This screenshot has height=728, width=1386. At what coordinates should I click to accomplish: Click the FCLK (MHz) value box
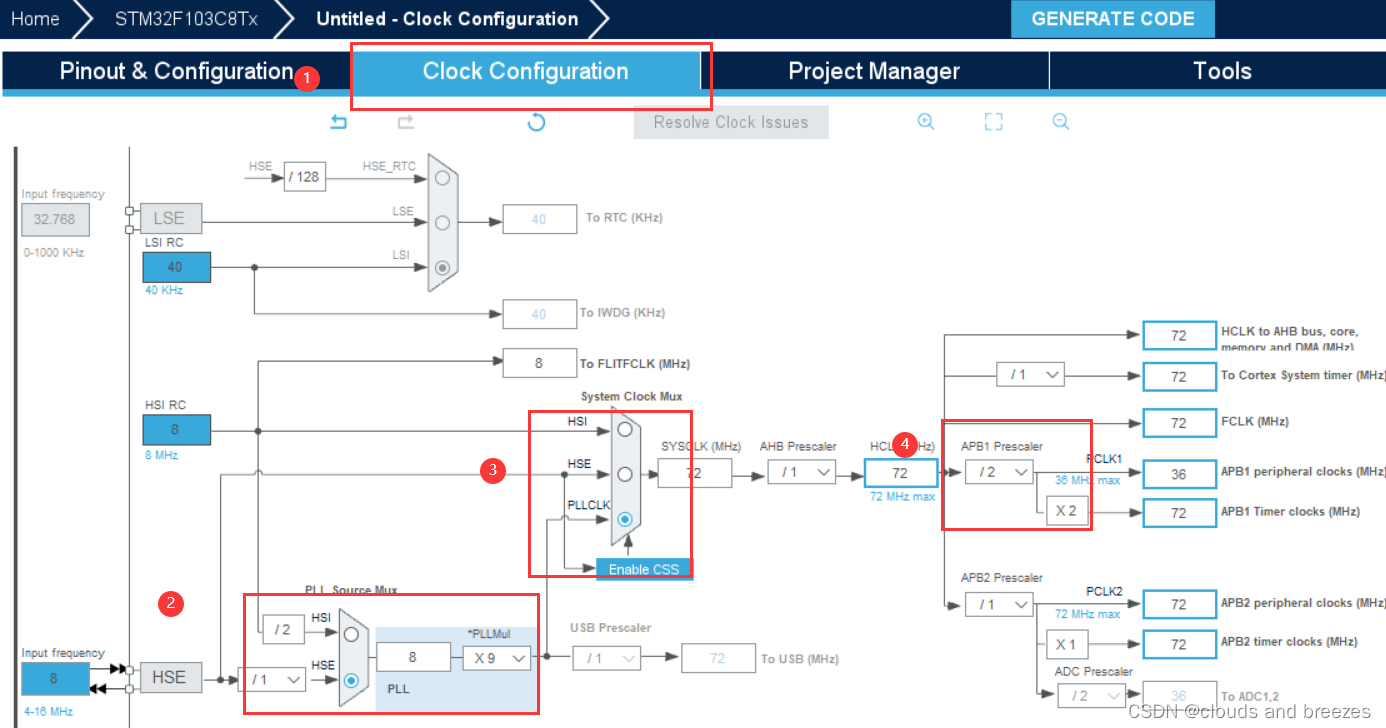1179,423
